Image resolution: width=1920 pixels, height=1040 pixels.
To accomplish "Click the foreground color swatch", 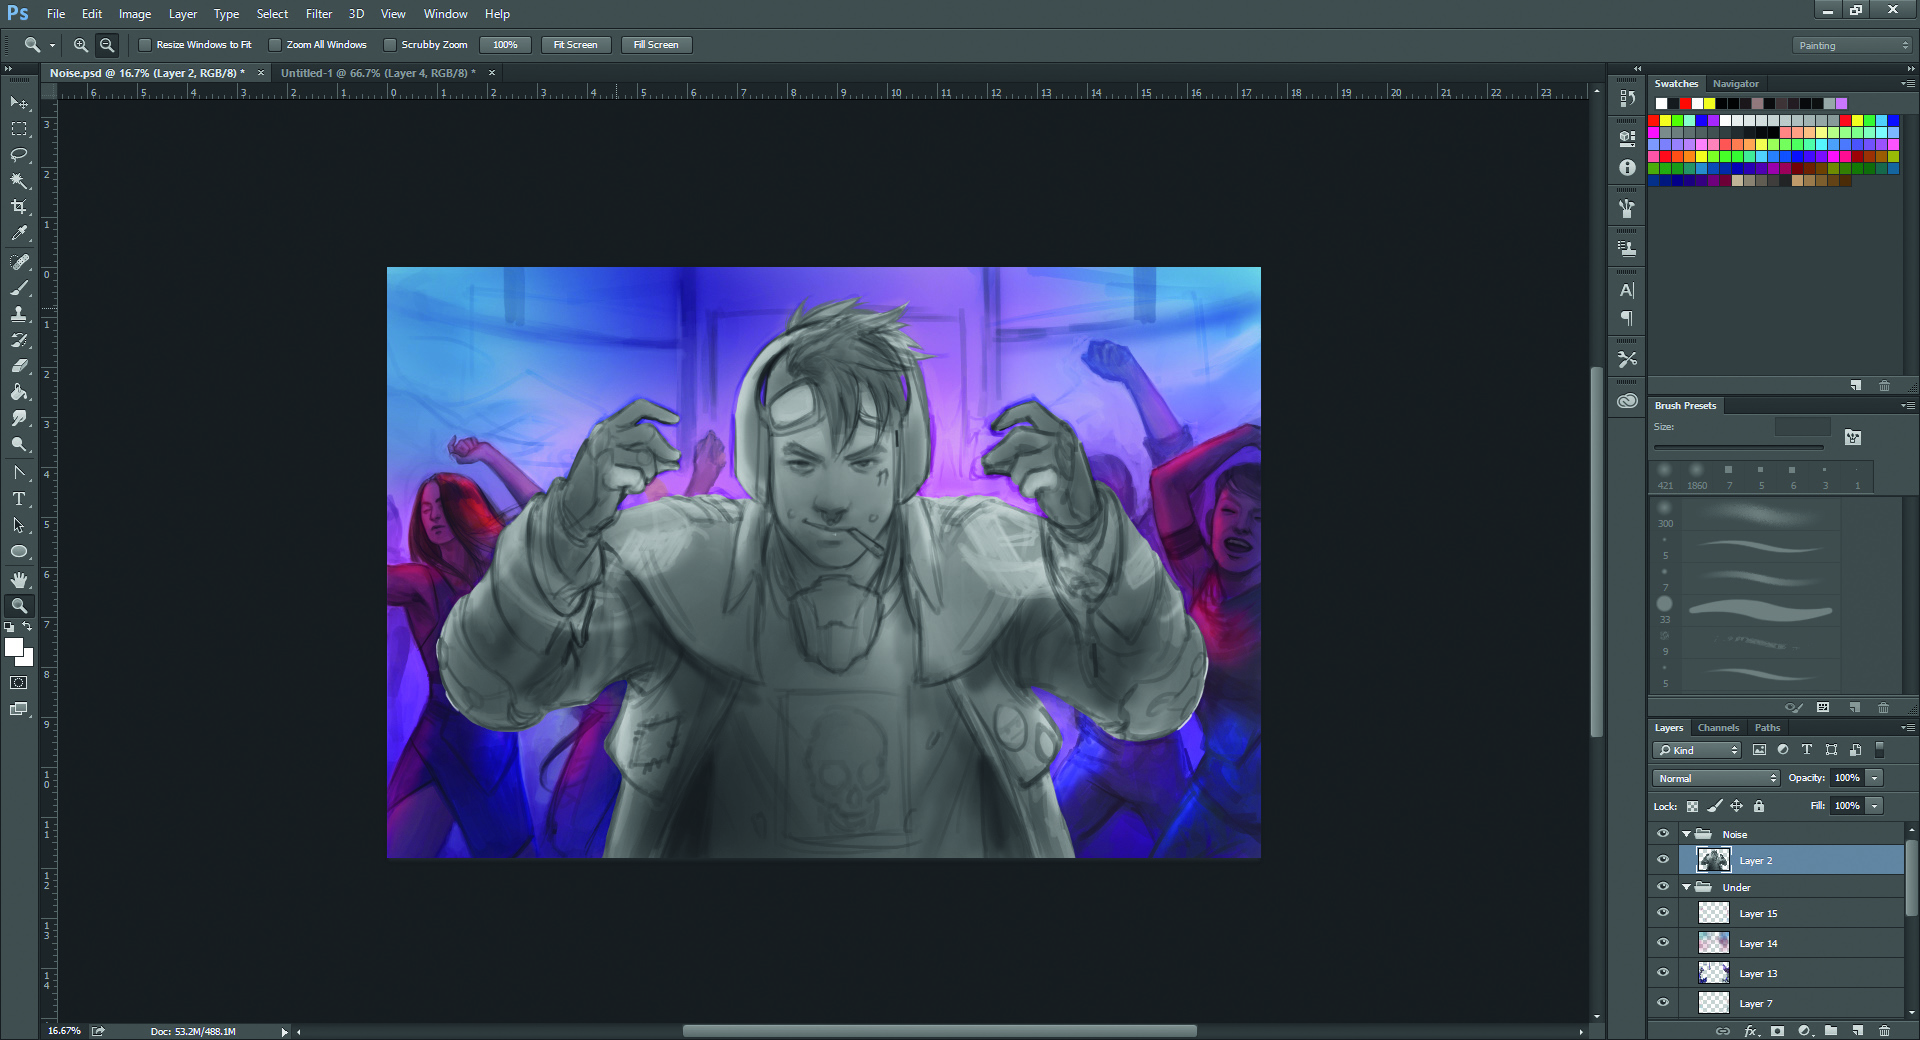I will tap(13, 647).
